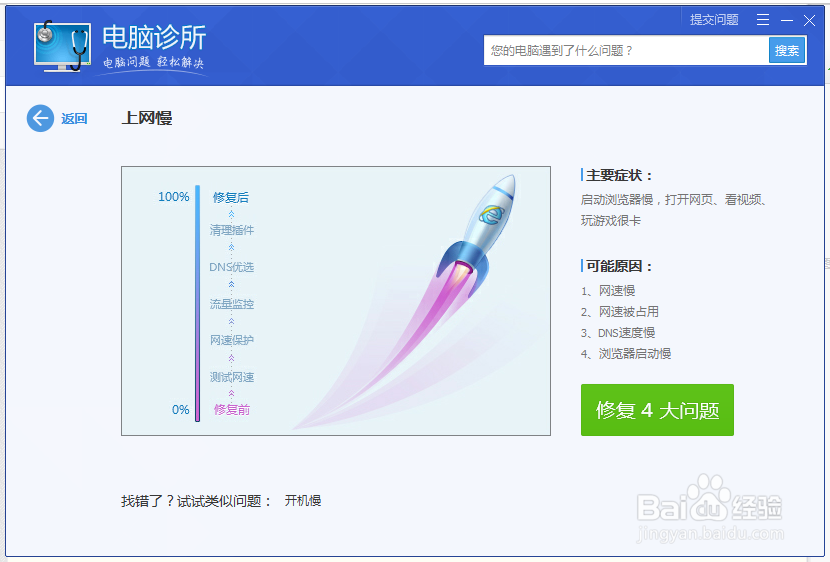Click reason 3、DNS速度慢

(x=618, y=333)
